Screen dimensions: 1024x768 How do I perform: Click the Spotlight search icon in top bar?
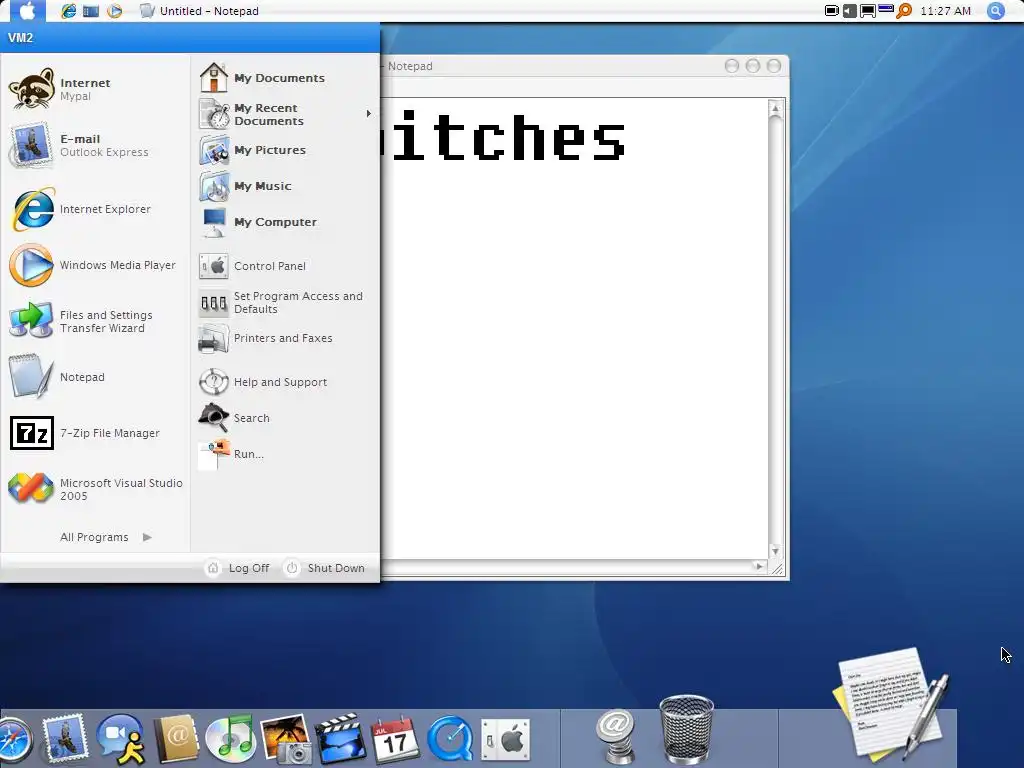coord(996,11)
